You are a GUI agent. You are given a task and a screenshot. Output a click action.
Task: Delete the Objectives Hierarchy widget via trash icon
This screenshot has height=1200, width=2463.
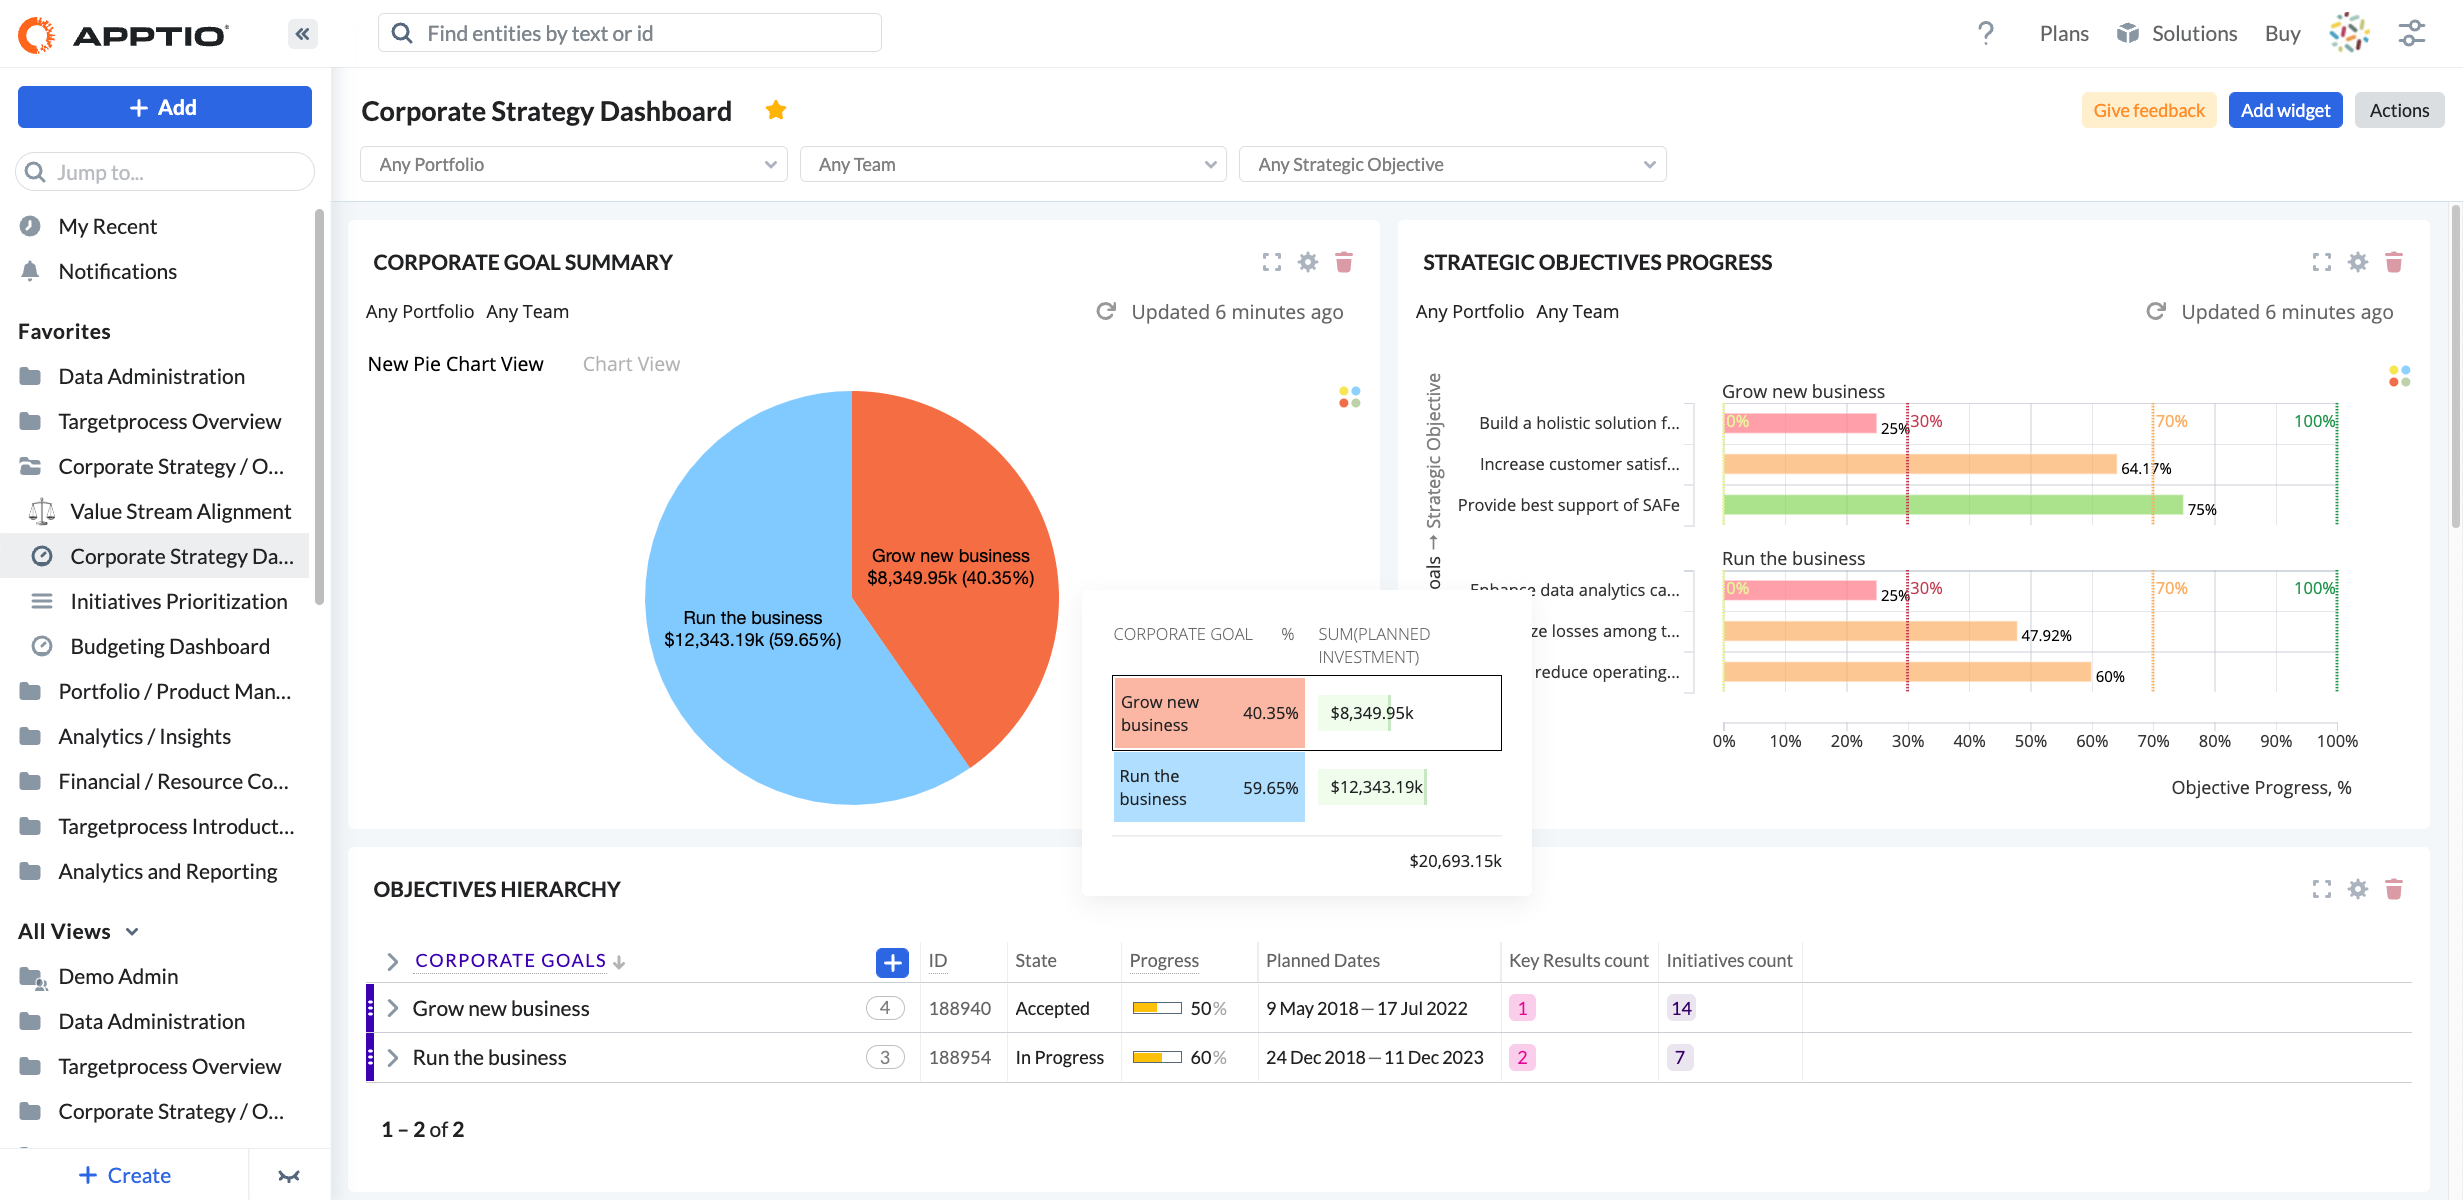(x=2395, y=889)
